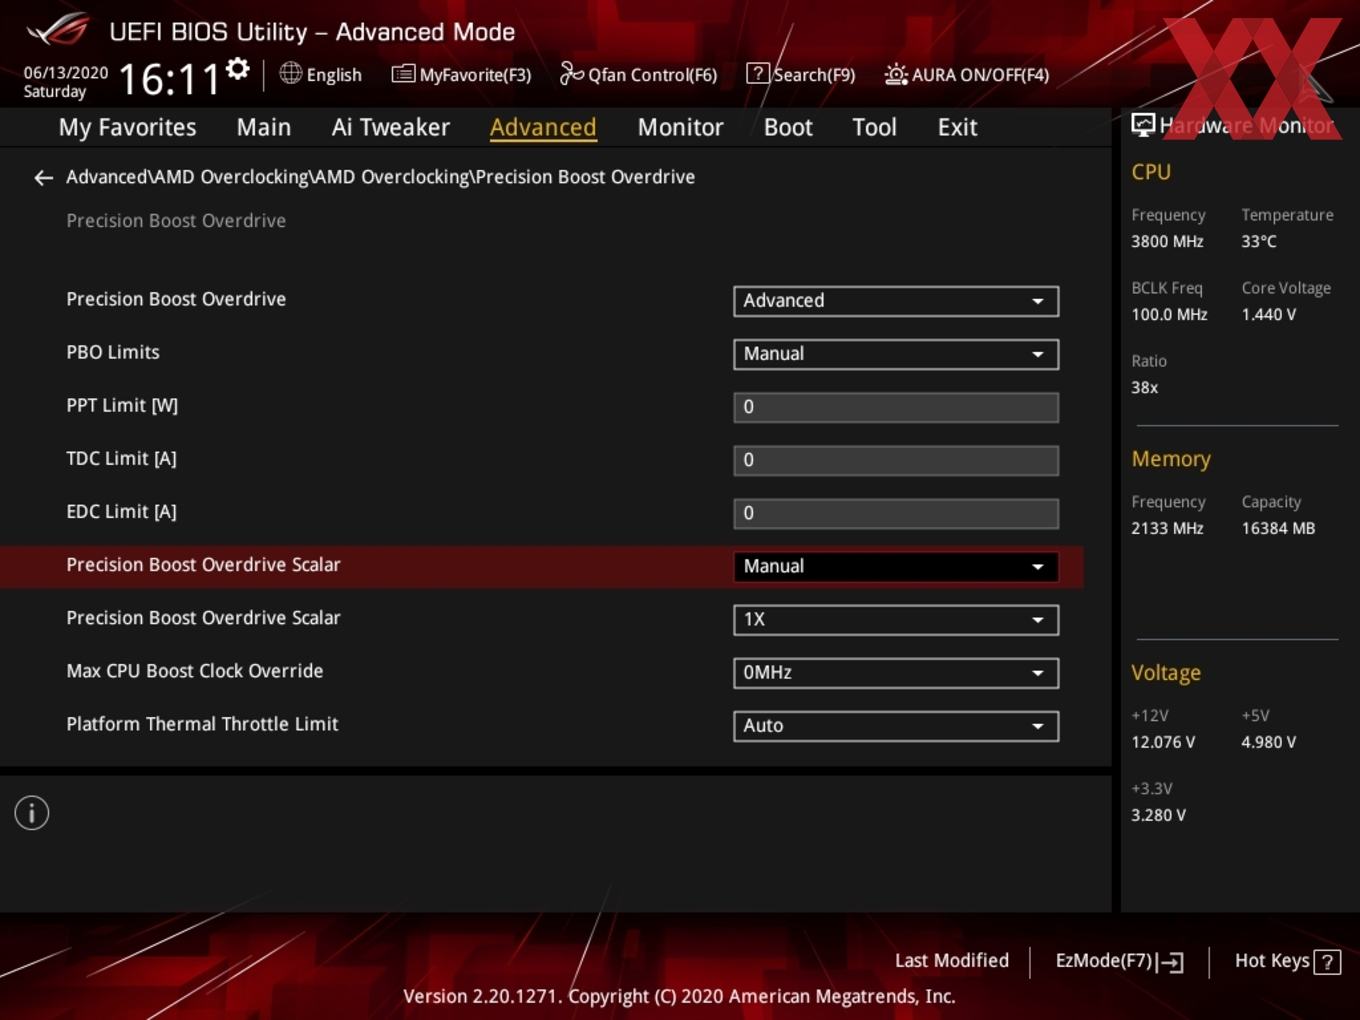Viewport: 1360px width, 1020px height.
Task: Click the 100.0 MHz BCLK value
Action: click(1169, 314)
